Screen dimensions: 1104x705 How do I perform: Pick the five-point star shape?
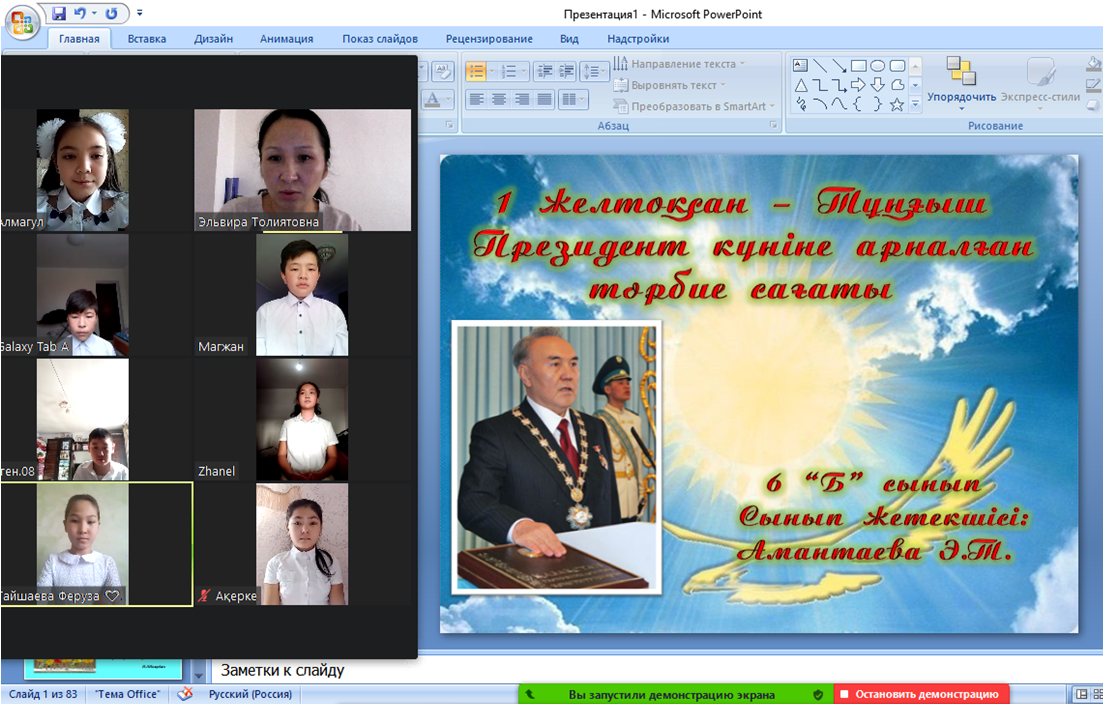(896, 104)
